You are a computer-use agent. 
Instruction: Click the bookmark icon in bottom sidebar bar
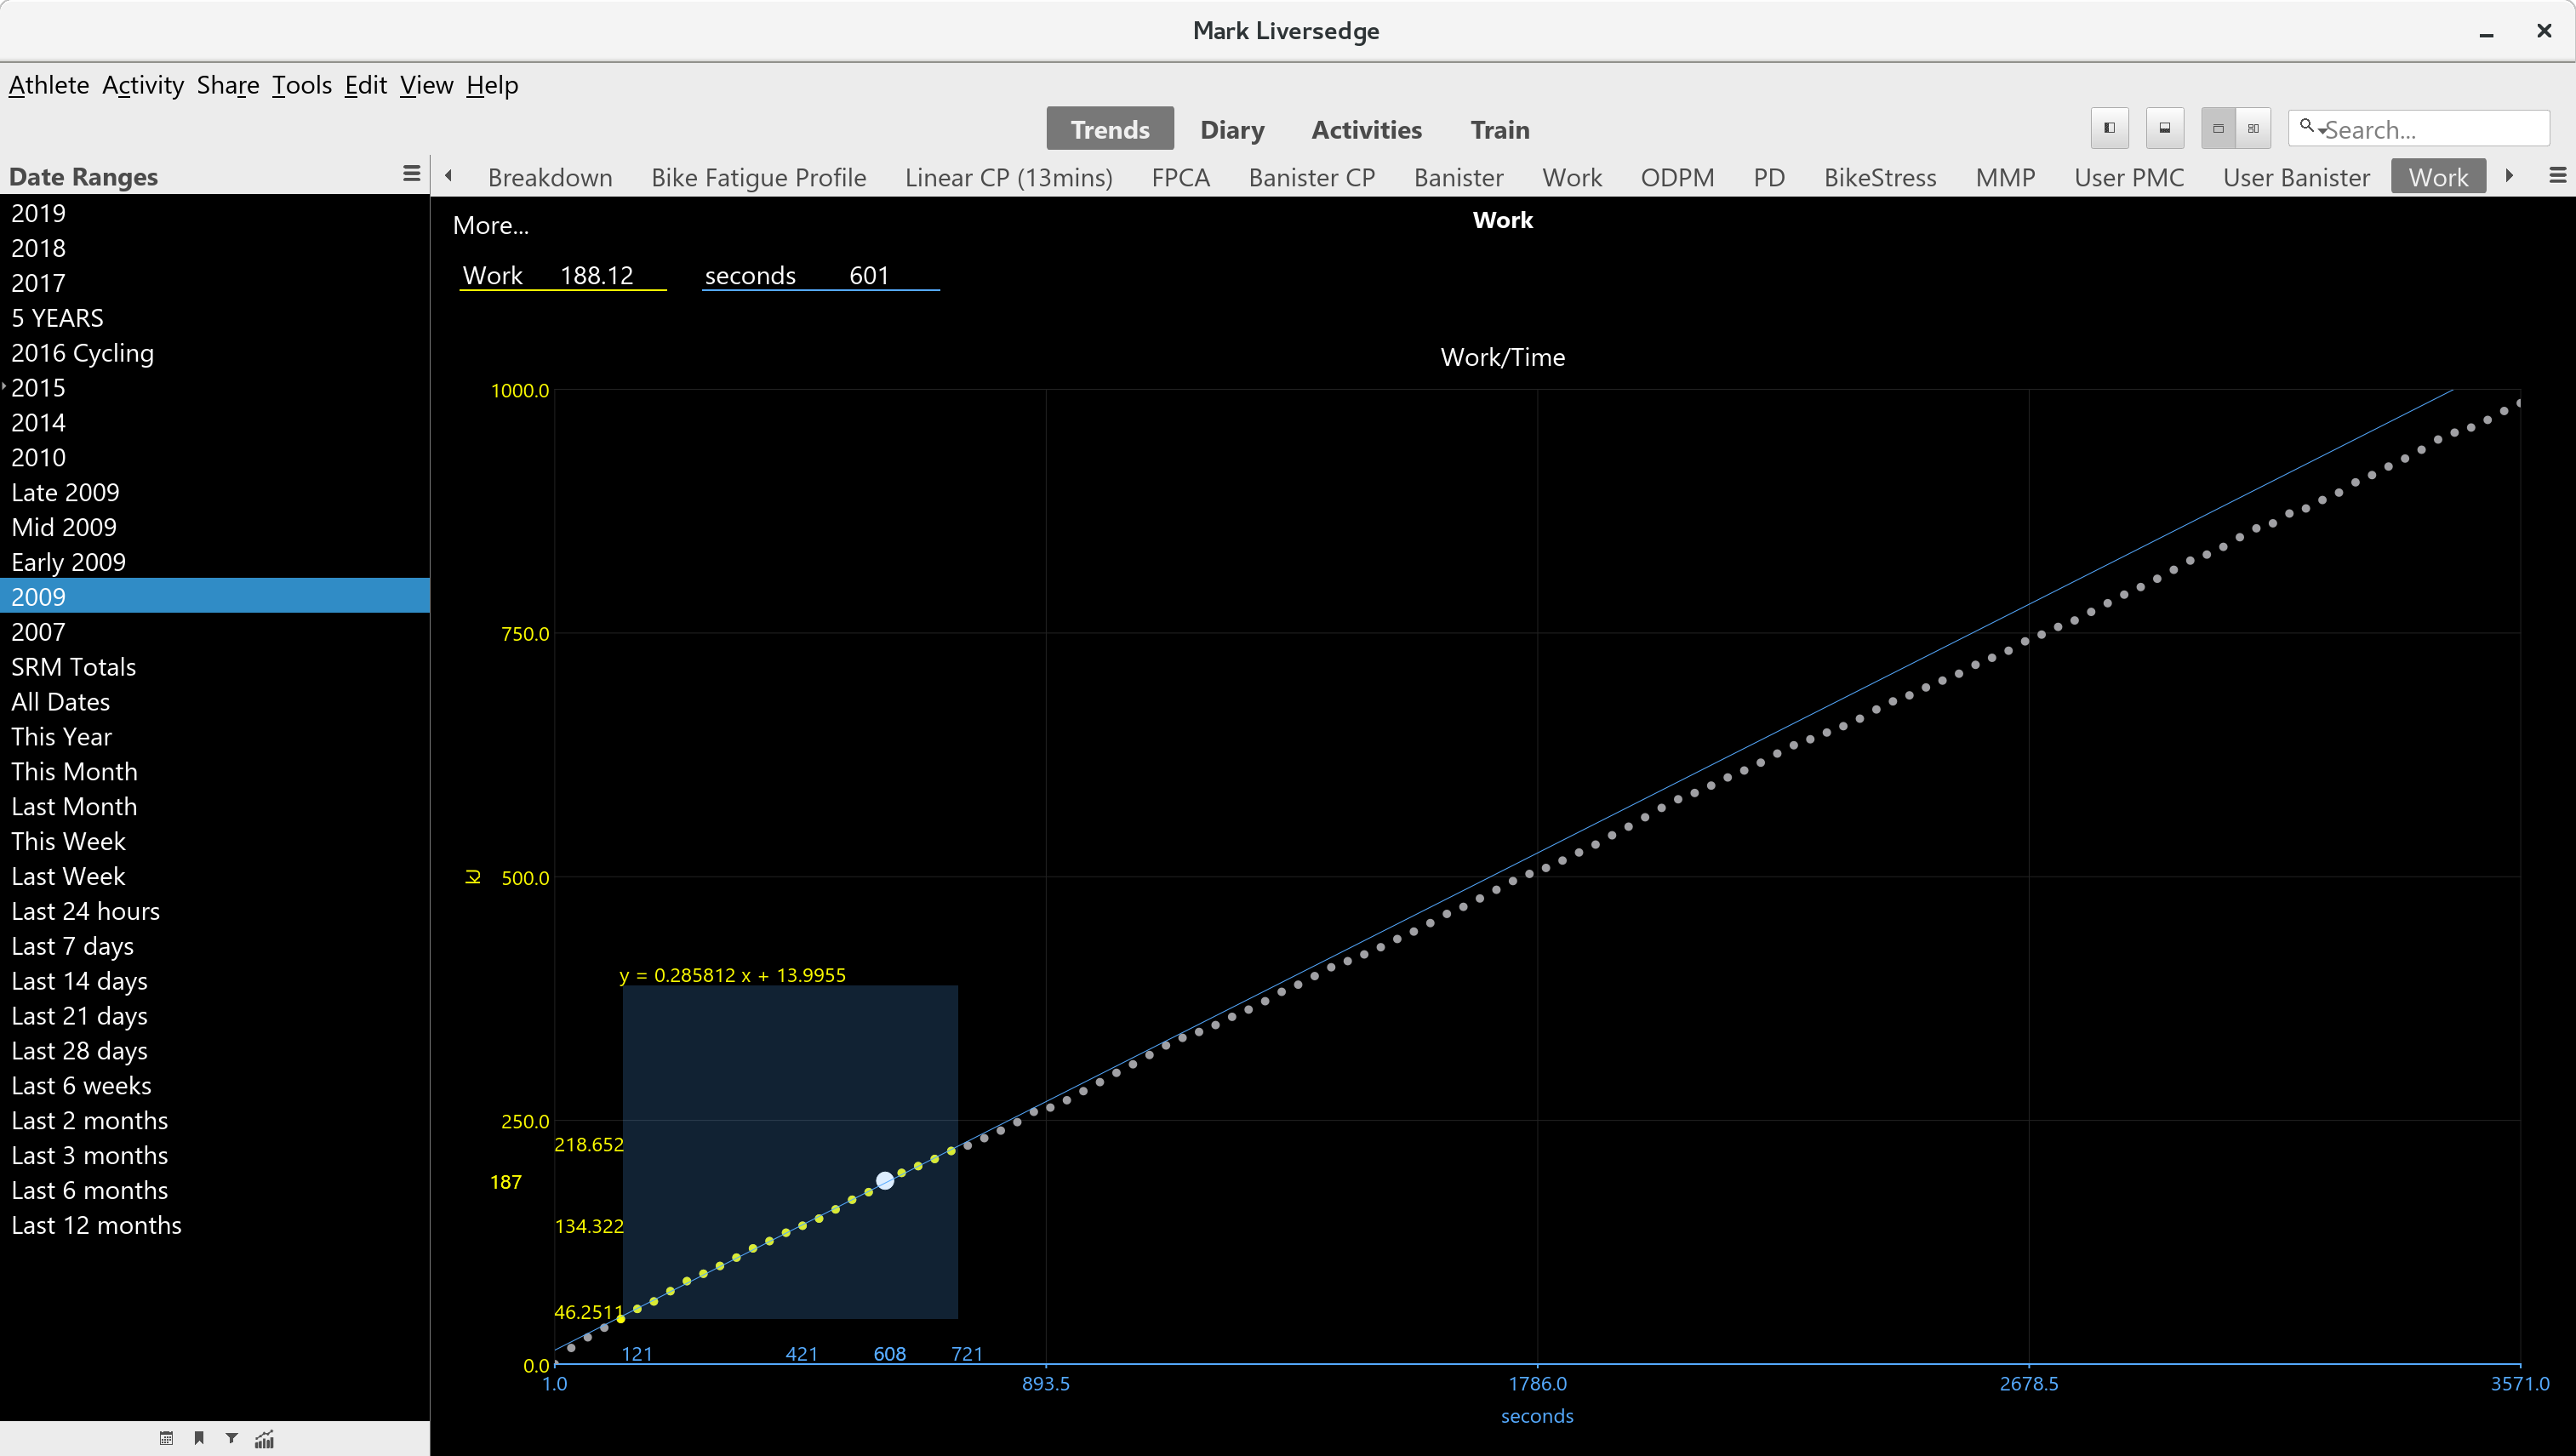point(199,1439)
